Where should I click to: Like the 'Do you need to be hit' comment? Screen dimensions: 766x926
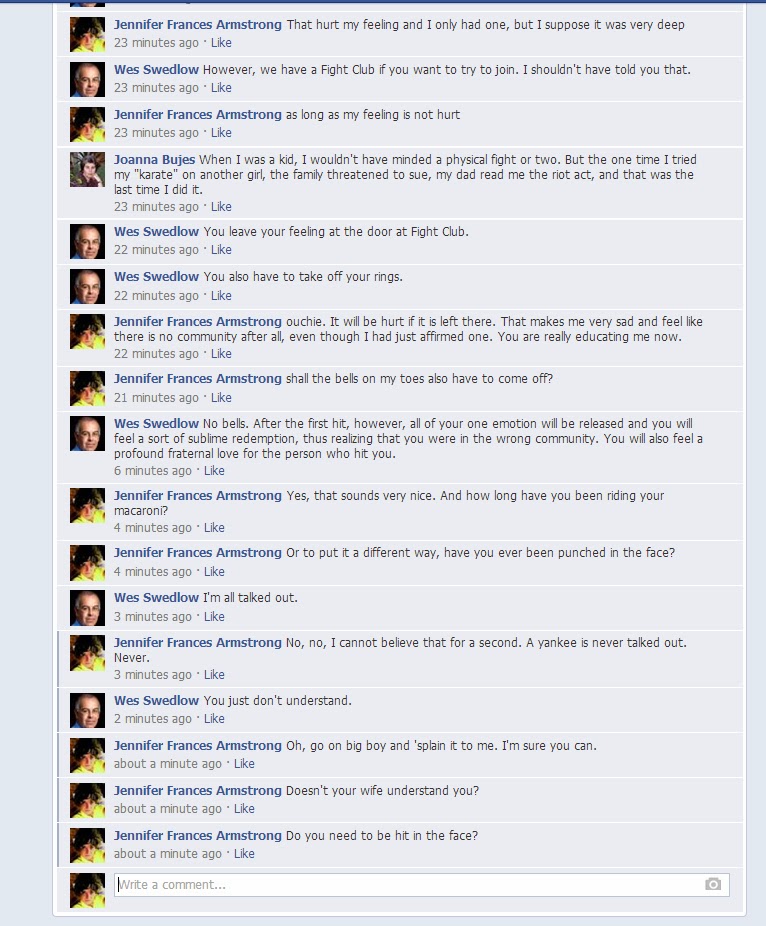click(x=244, y=853)
